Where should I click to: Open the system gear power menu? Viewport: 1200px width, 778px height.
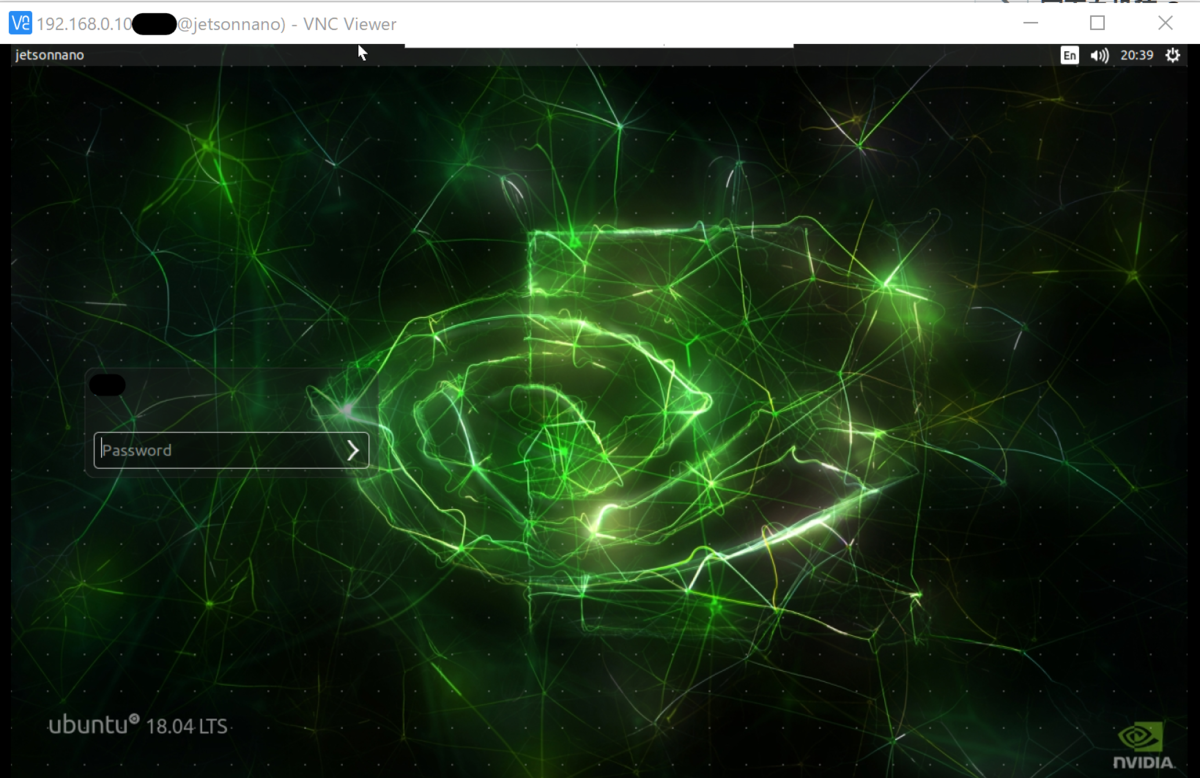[x=1173, y=55]
